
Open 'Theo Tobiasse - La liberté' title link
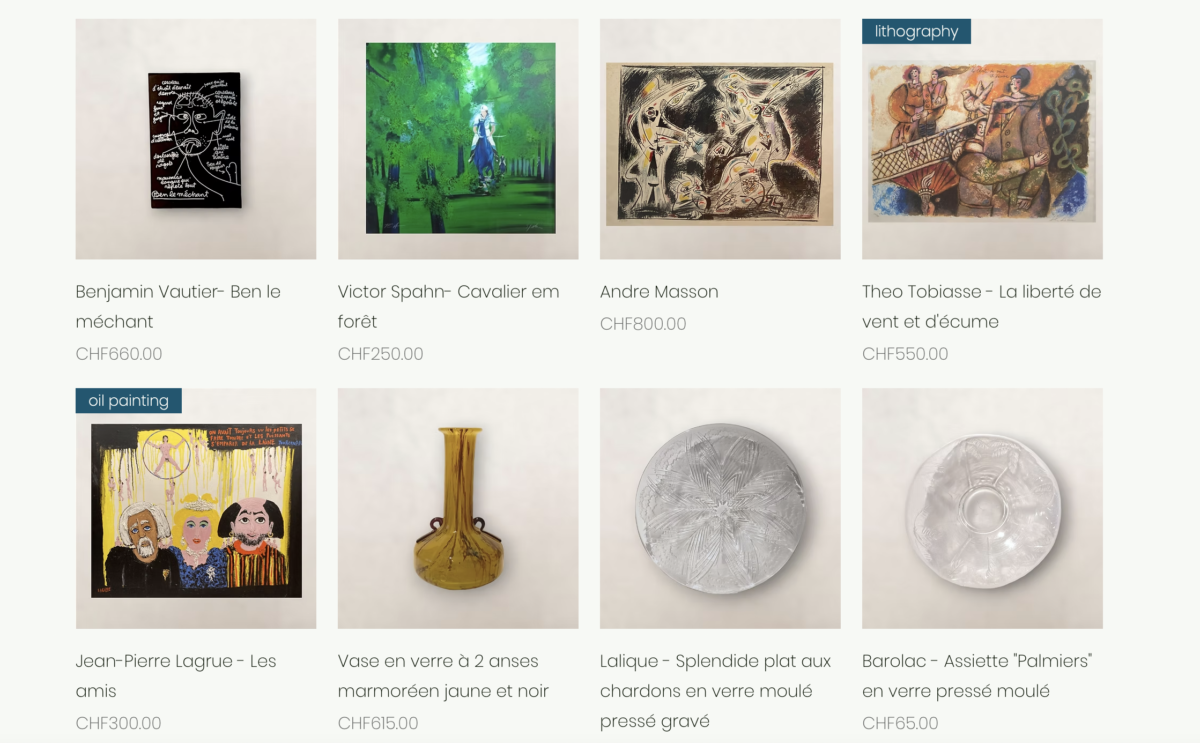click(981, 306)
